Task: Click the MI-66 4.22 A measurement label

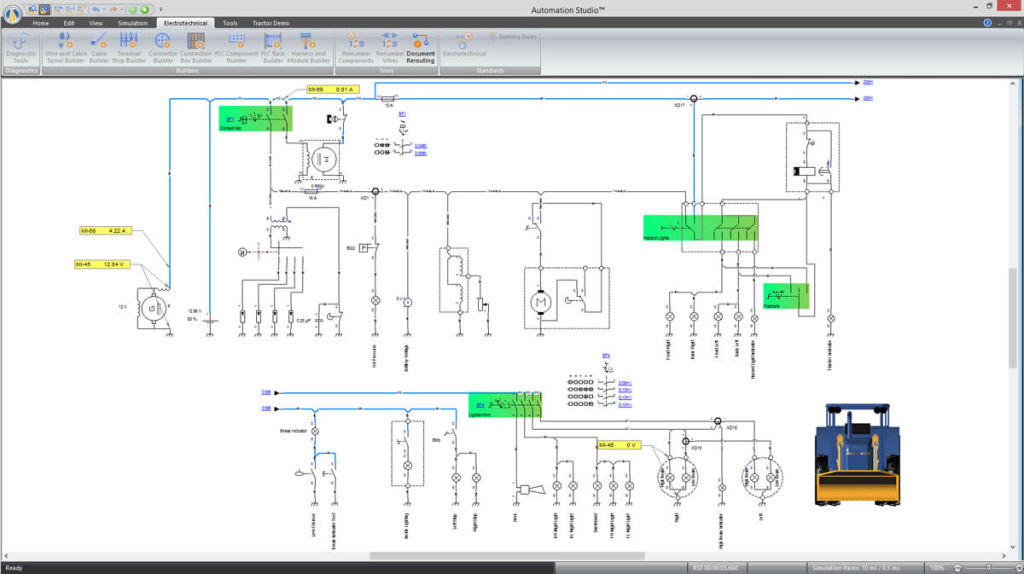Action: coord(105,231)
